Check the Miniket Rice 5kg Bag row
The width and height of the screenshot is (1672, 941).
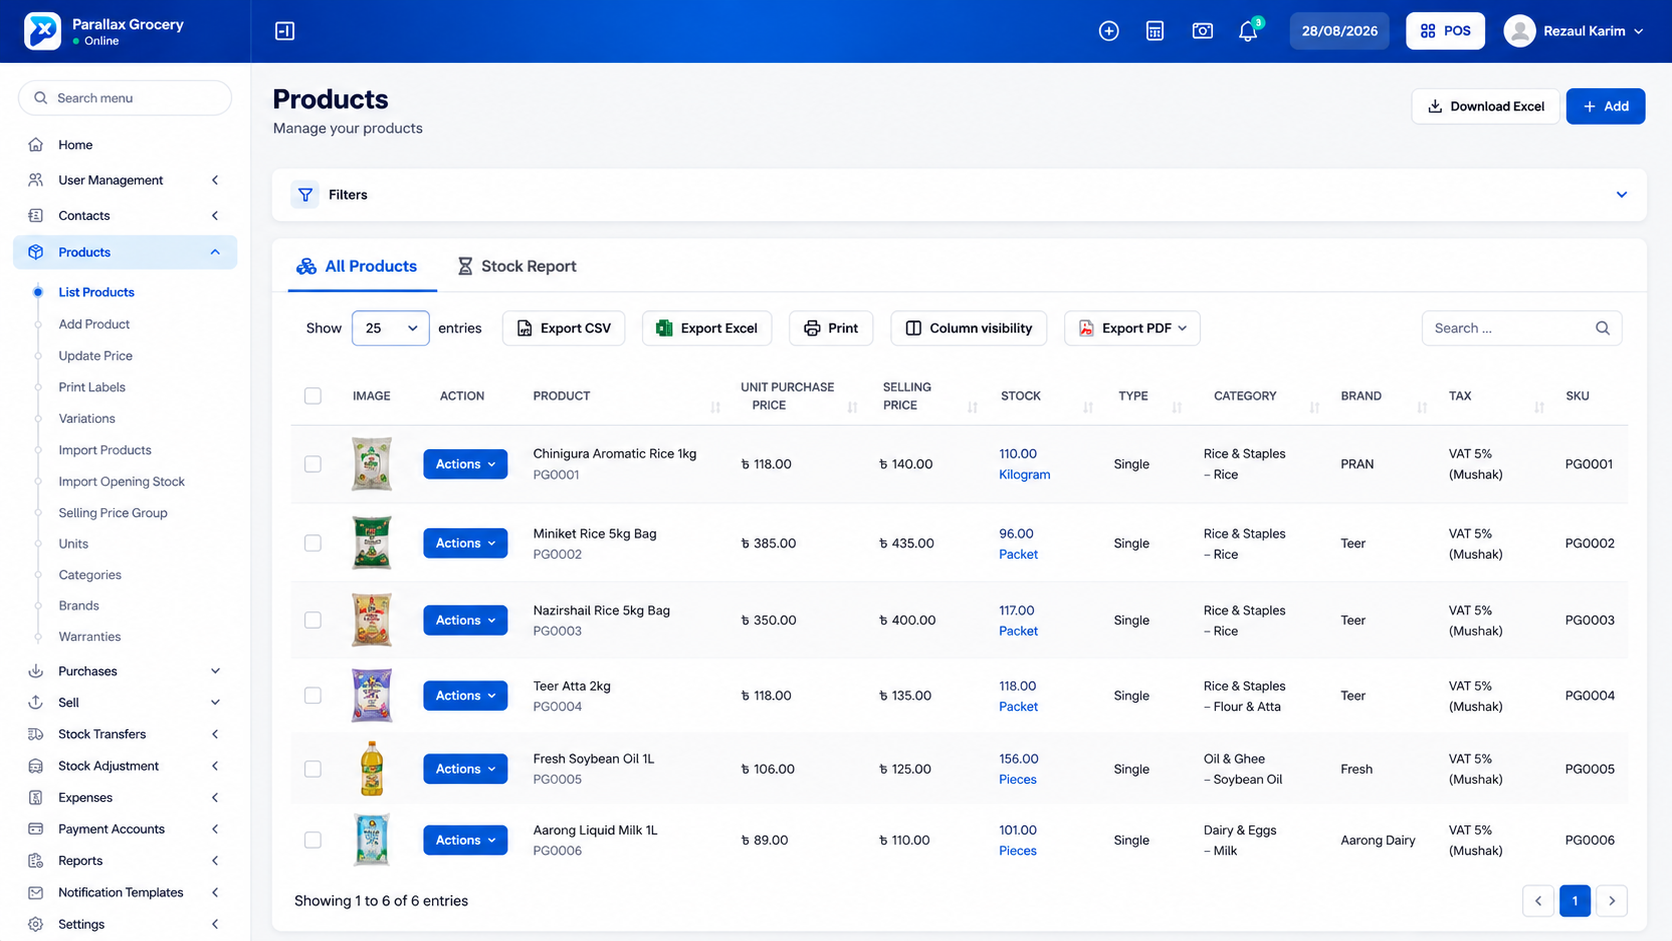click(313, 543)
